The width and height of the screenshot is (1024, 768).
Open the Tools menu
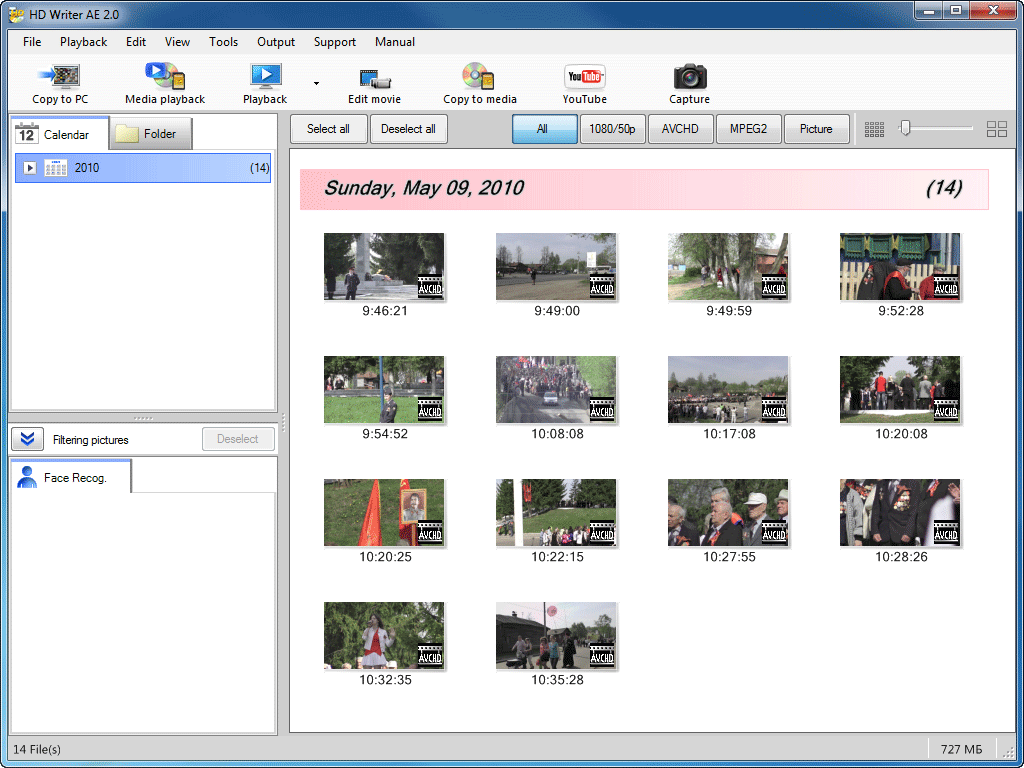(223, 42)
